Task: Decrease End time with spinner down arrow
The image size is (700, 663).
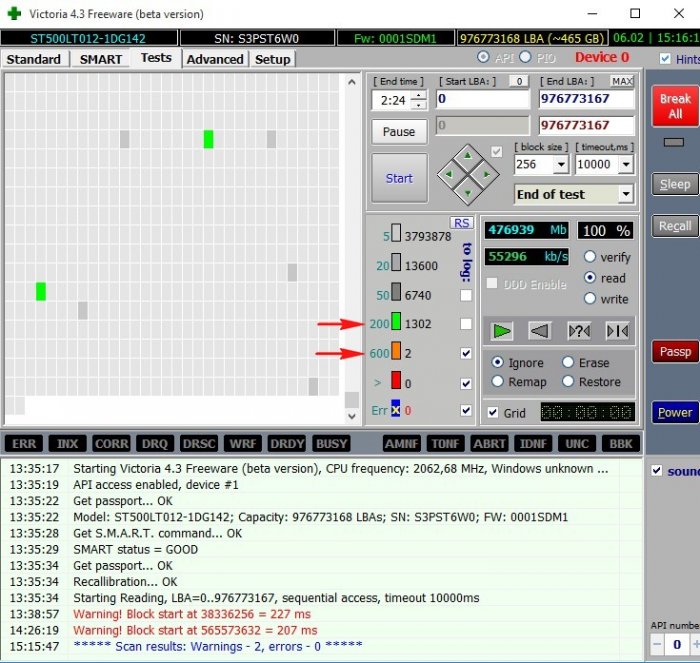Action: pos(418,105)
